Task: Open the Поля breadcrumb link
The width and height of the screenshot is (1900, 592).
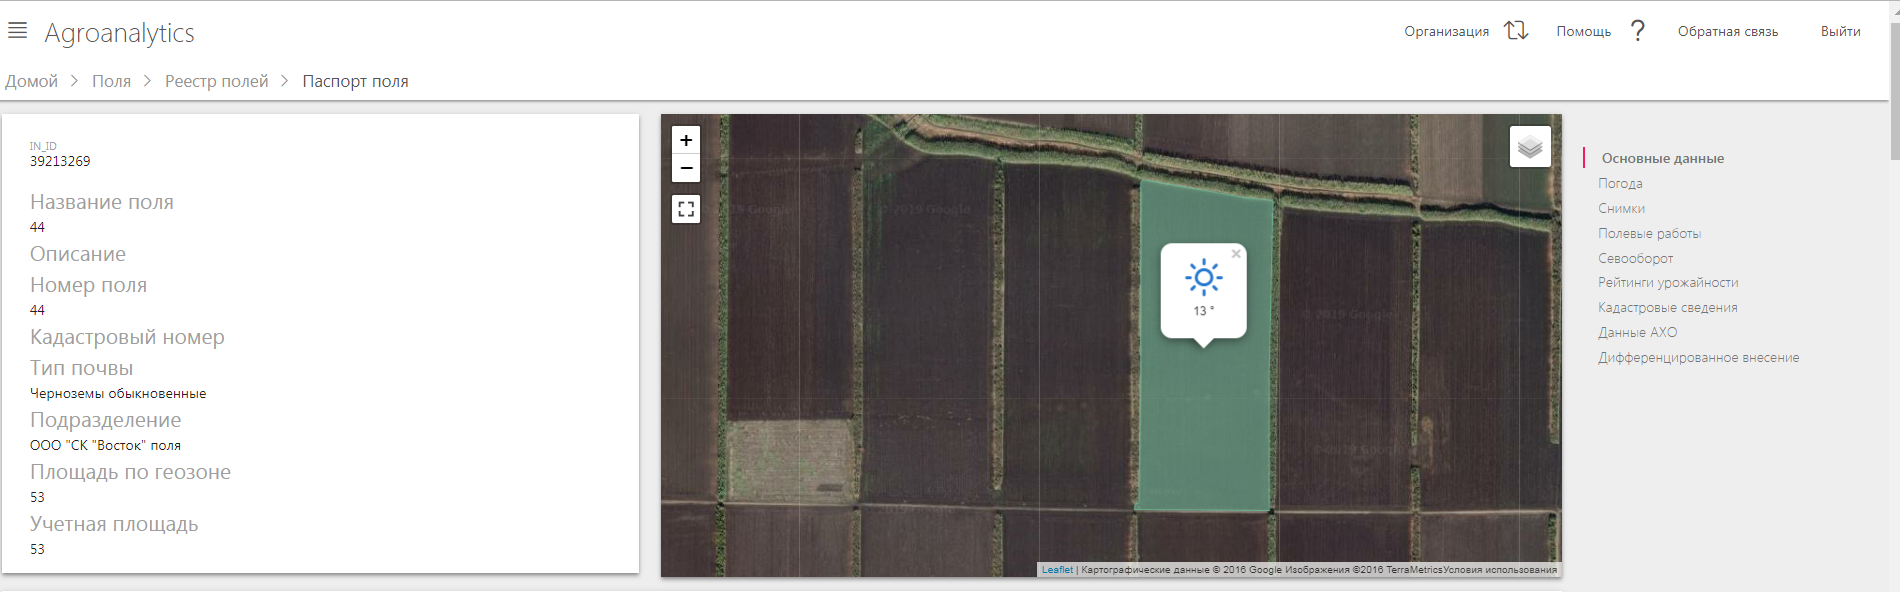Action: [111, 81]
